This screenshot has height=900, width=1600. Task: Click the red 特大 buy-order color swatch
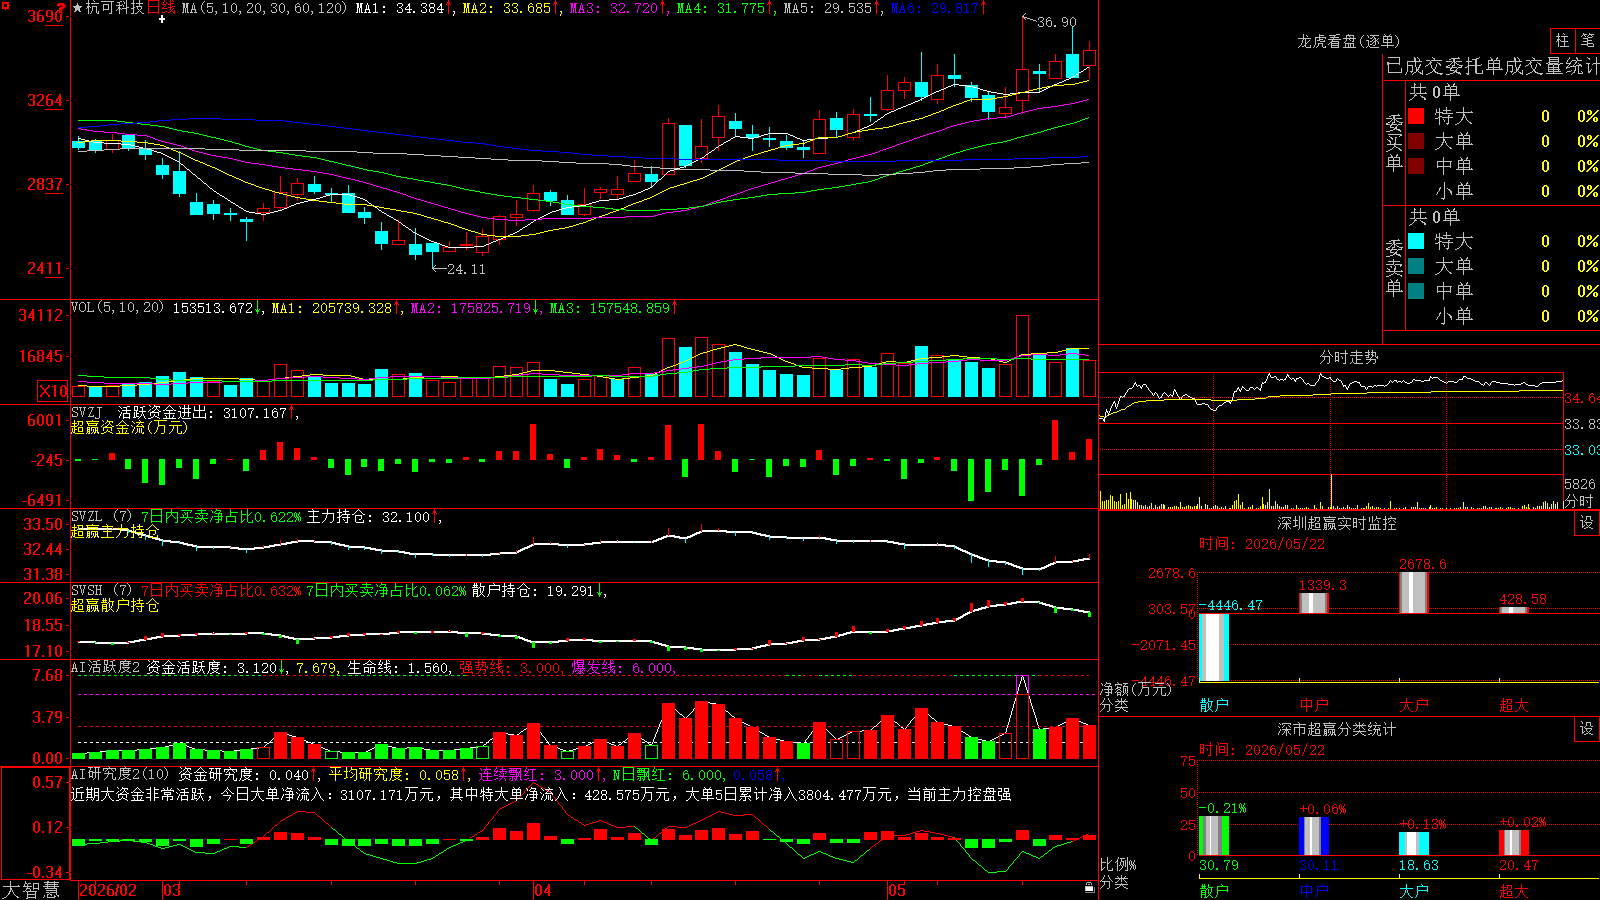[1416, 116]
